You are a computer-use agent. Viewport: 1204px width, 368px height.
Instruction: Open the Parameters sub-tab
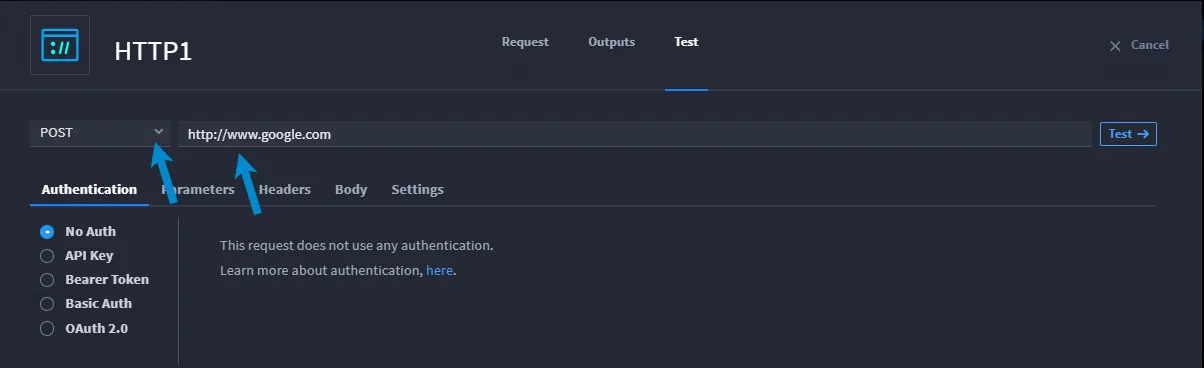click(198, 189)
